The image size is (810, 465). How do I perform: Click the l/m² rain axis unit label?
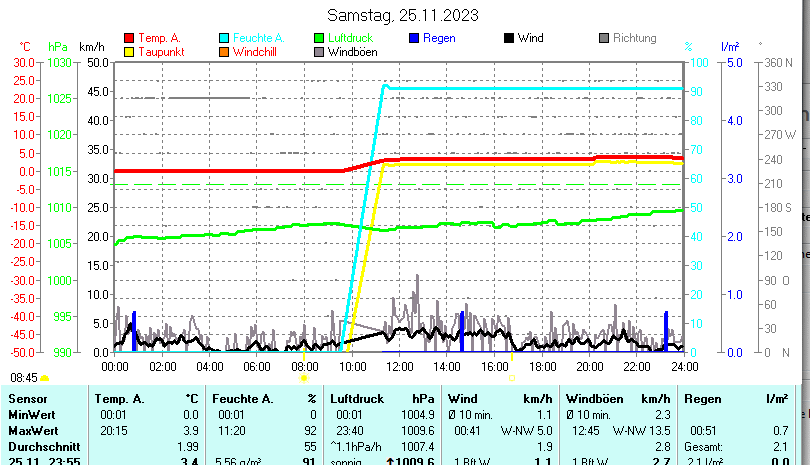coord(729,47)
